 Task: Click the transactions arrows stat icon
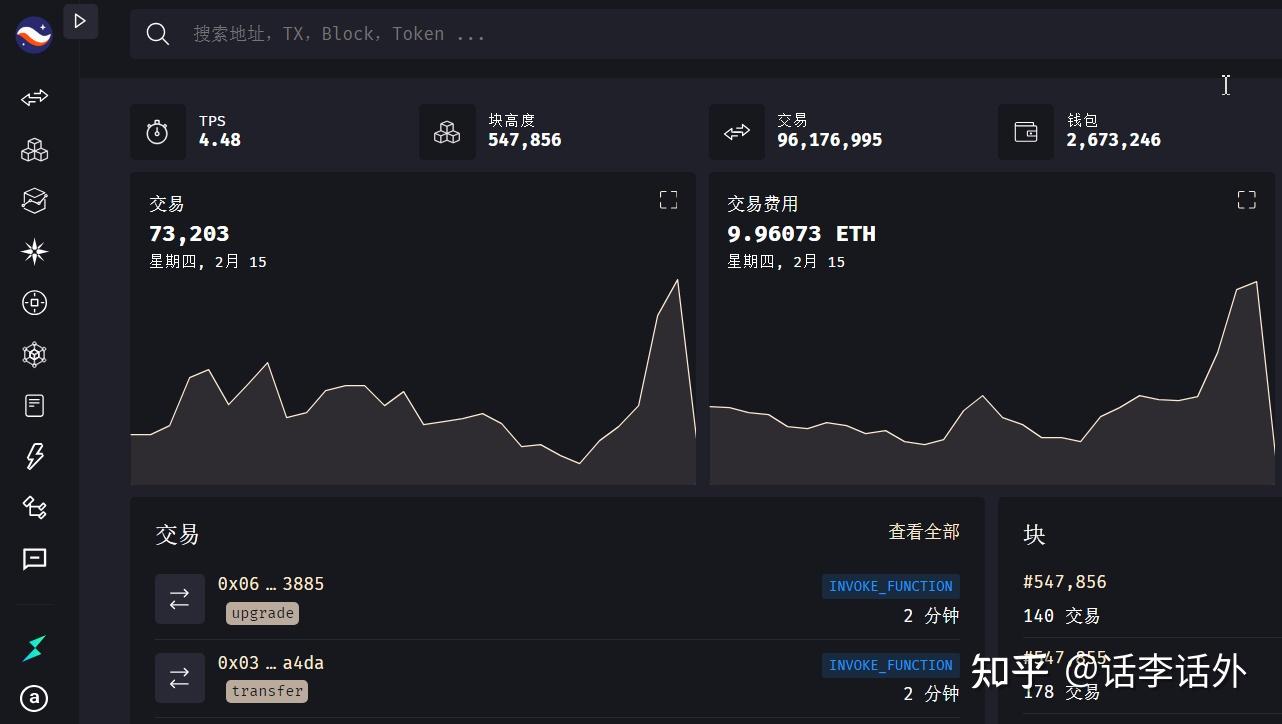coord(737,132)
